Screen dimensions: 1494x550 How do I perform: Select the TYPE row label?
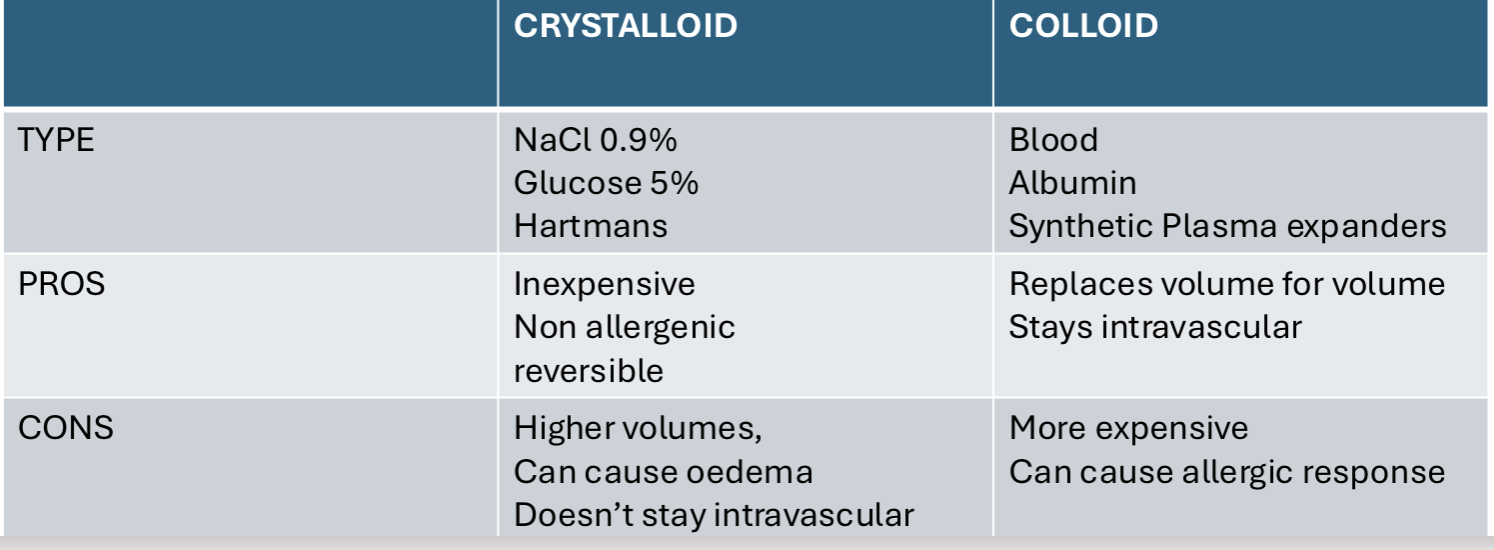[x=56, y=140]
